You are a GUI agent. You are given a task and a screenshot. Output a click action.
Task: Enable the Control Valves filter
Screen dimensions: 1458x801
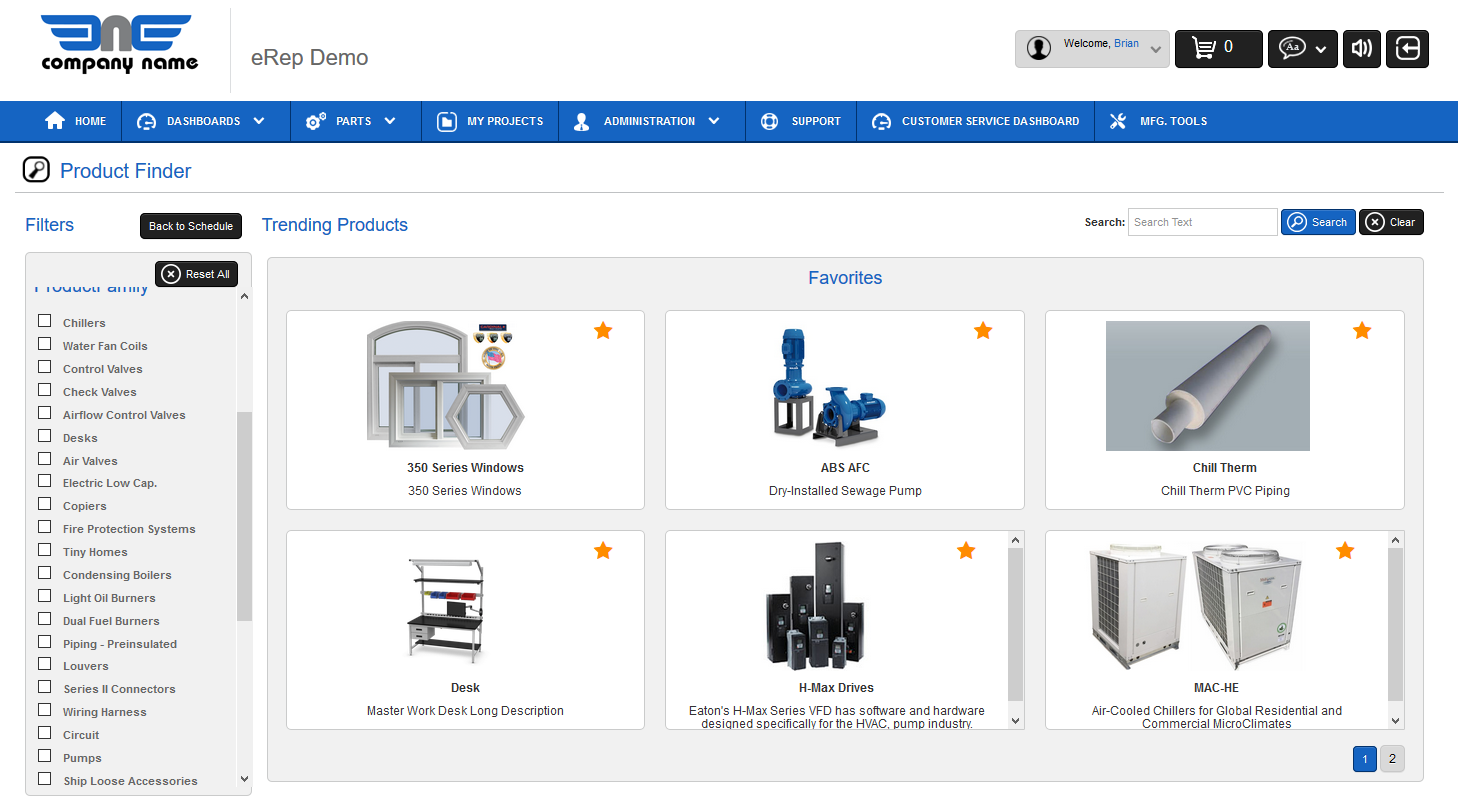pos(45,367)
